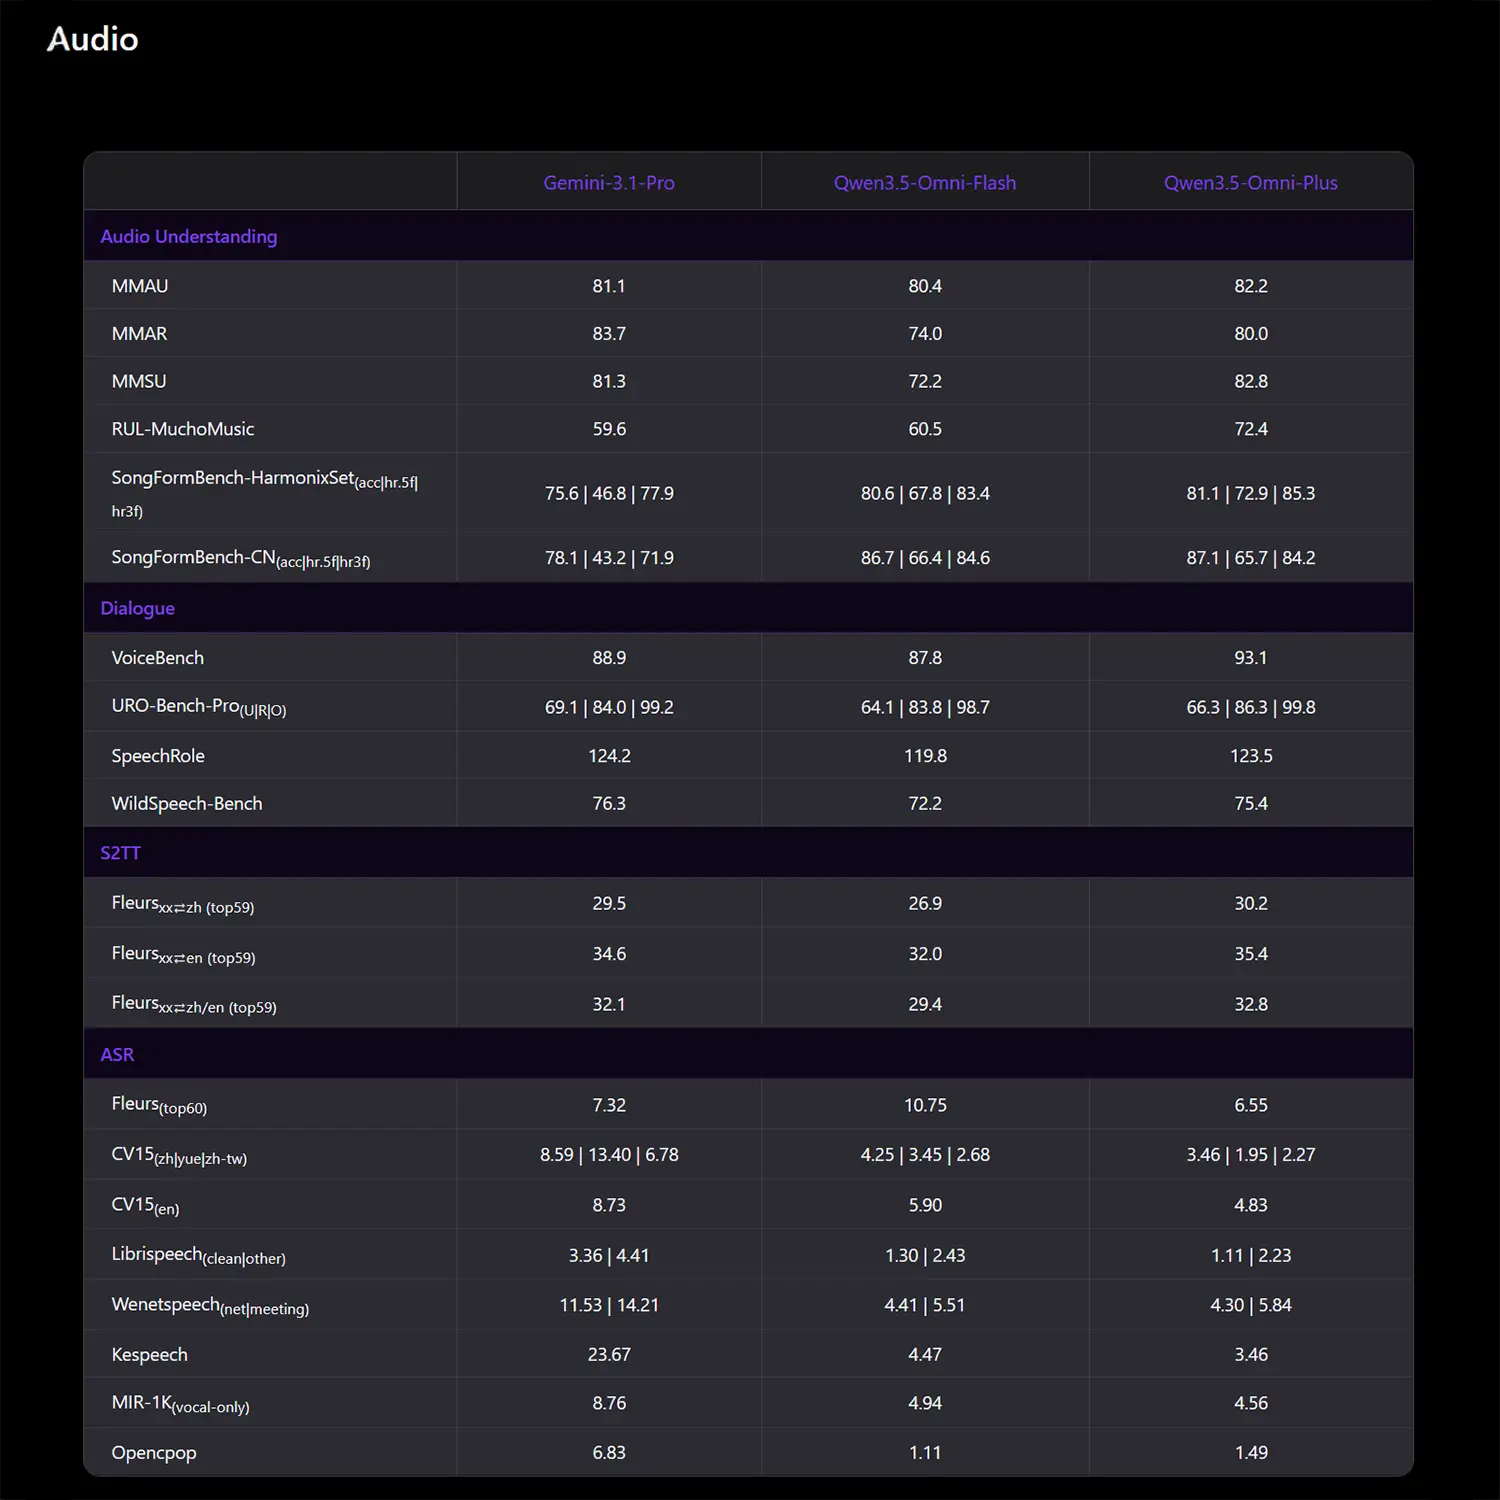Click Gemini's Kespeech value 23.67
Viewport: 1500px width, 1500px height.
point(608,1355)
